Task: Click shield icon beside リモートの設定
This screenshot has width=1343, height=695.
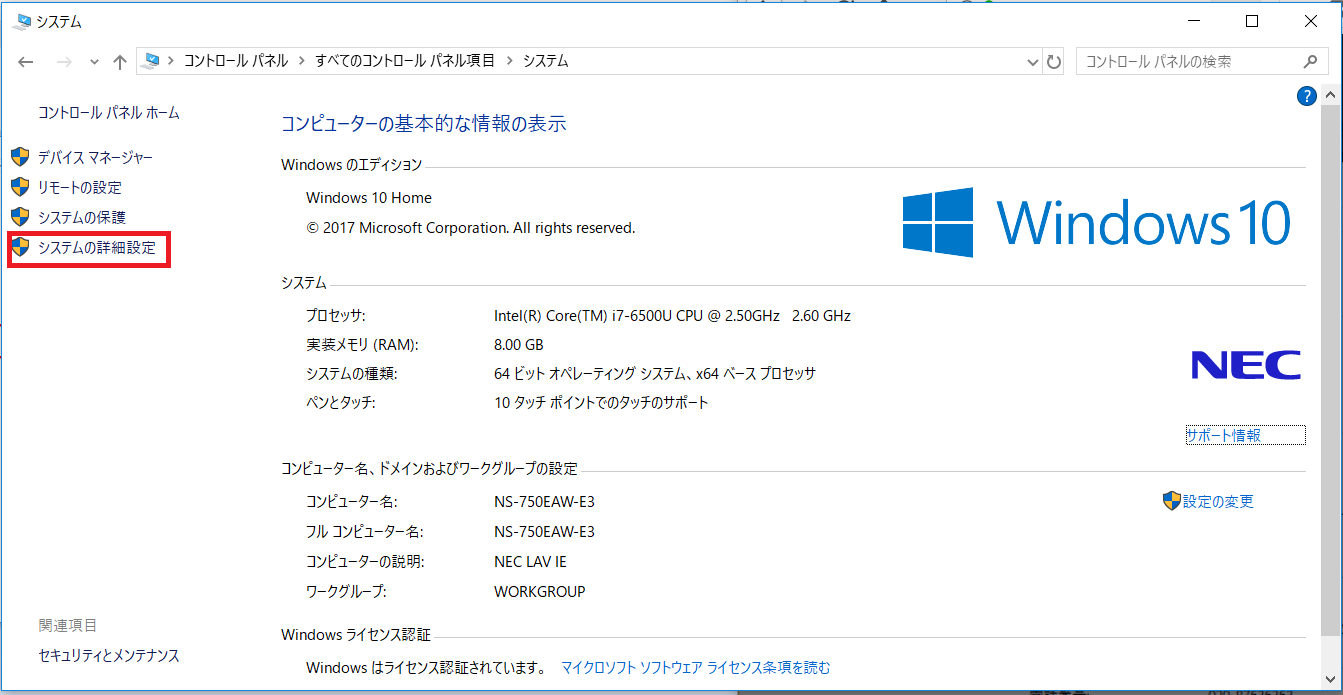Action: click(x=20, y=187)
